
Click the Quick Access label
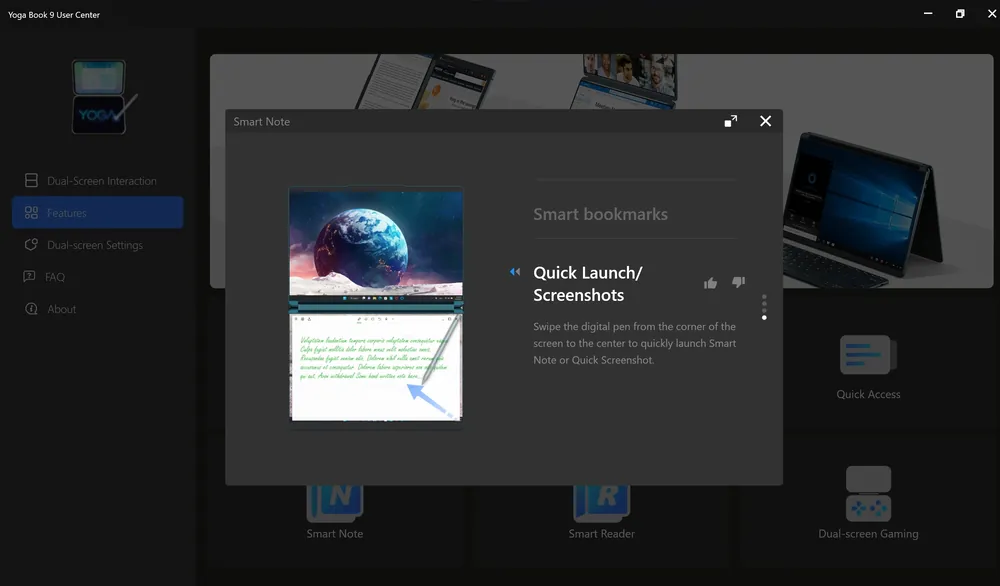tap(868, 394)
